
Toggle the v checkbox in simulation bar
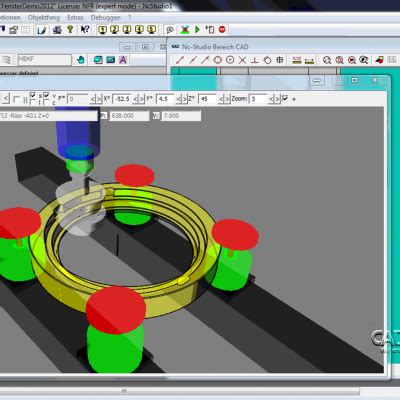tap(46, 96)
